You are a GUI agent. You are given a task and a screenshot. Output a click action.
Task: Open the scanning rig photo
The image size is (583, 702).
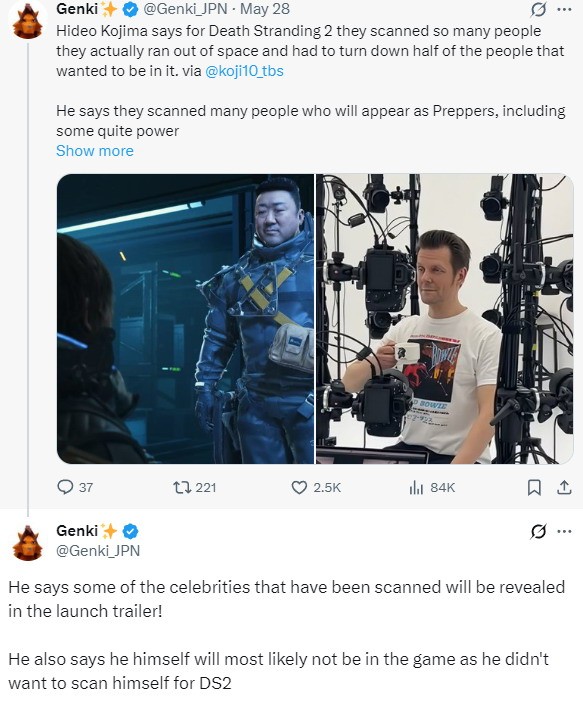click(445, 319)
